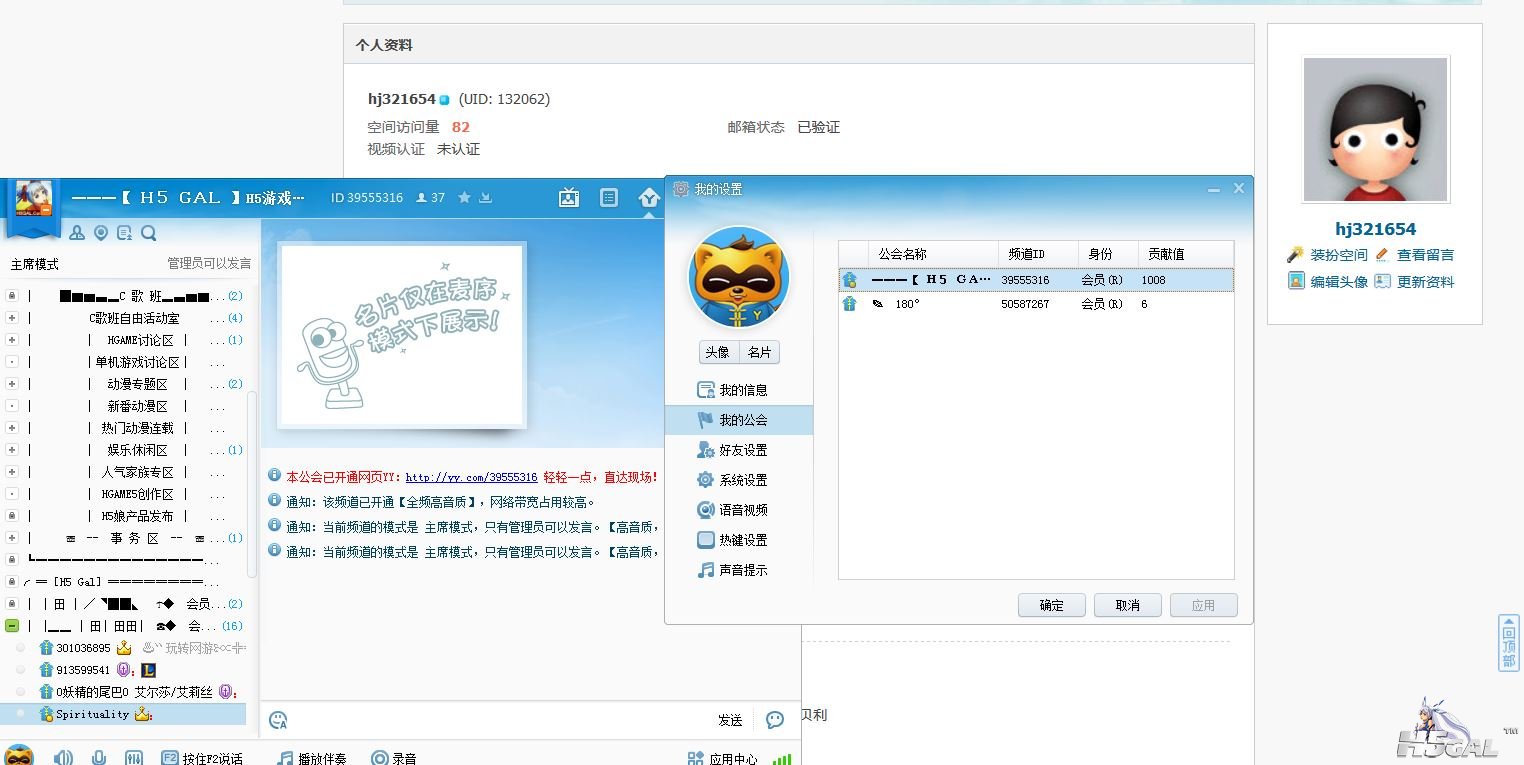
Task: Click the YY raccoon icon at bottom-left
Action: click(19, 756)
